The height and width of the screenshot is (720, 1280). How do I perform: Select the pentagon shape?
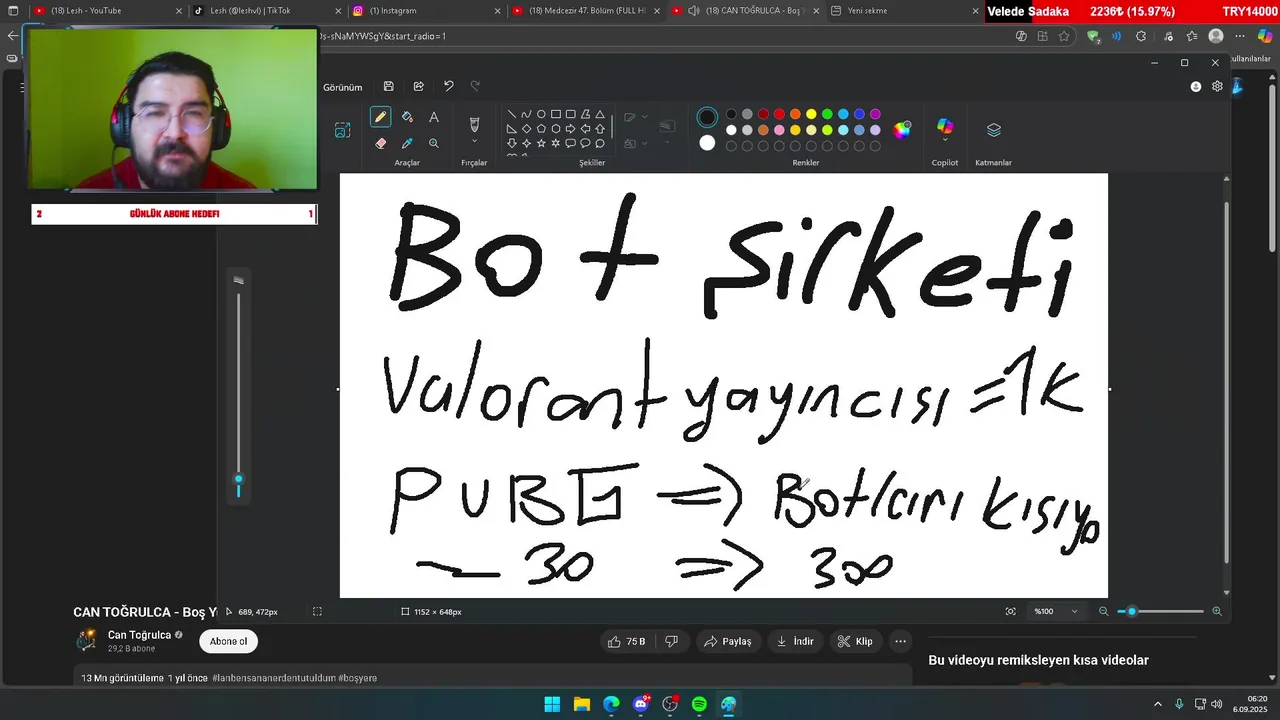pos(541,129)
